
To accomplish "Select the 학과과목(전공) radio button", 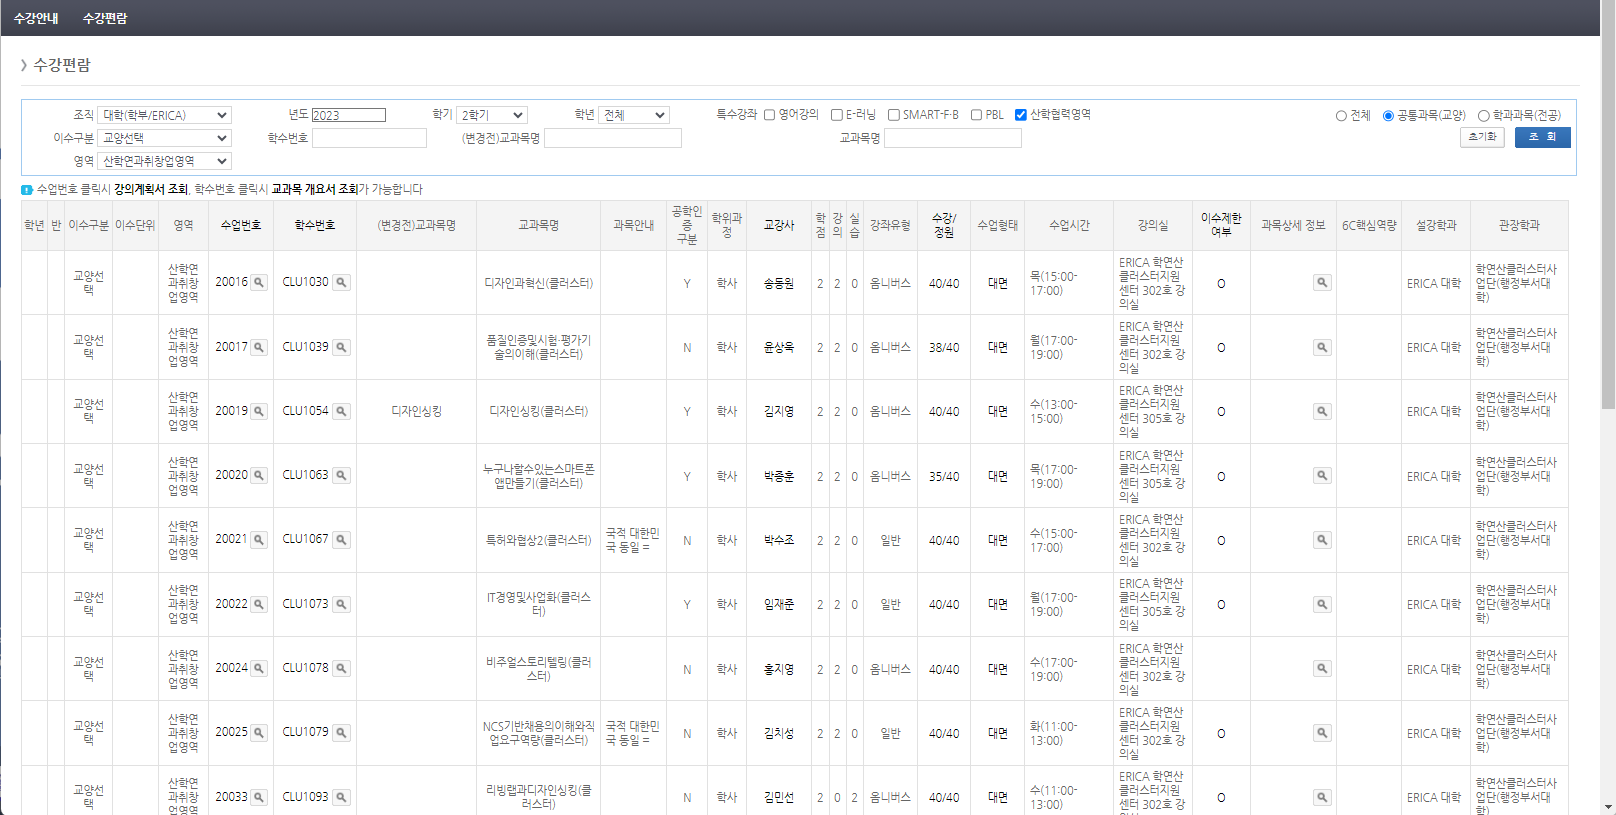I will pyautogui.click(x=1484, y=116).
